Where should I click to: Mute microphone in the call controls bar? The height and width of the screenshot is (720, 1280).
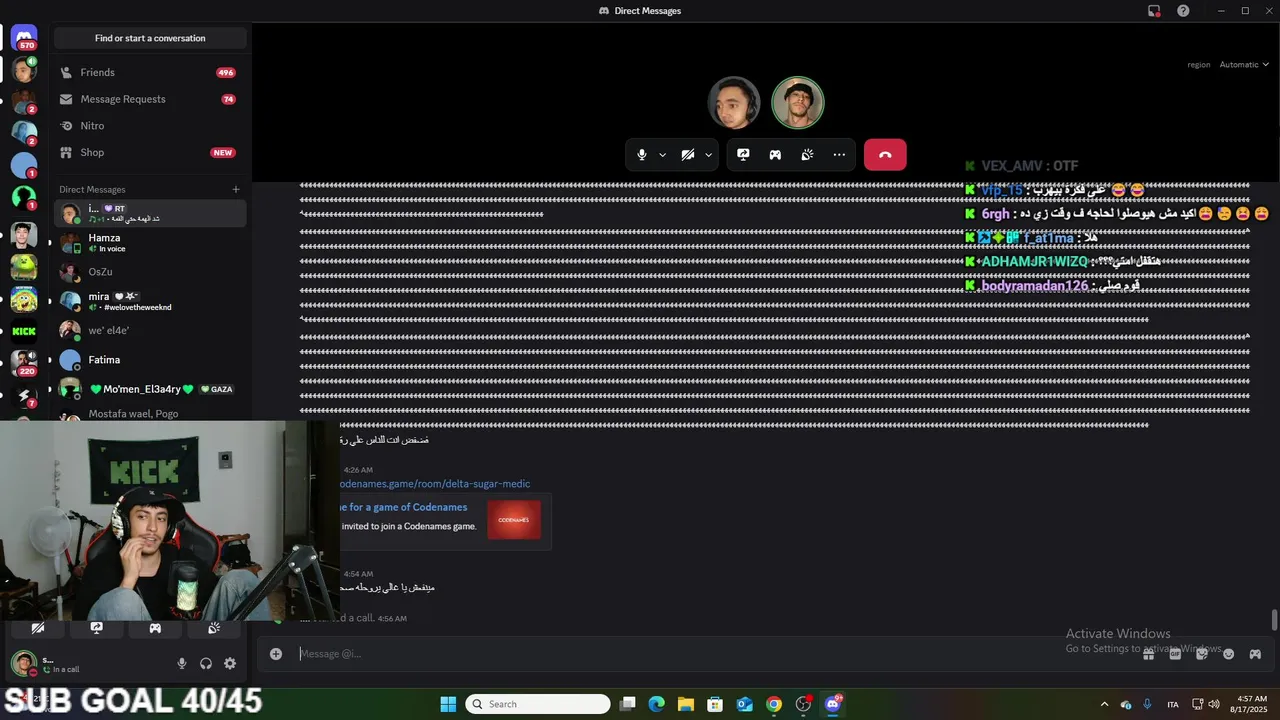[x=642, y=155]
